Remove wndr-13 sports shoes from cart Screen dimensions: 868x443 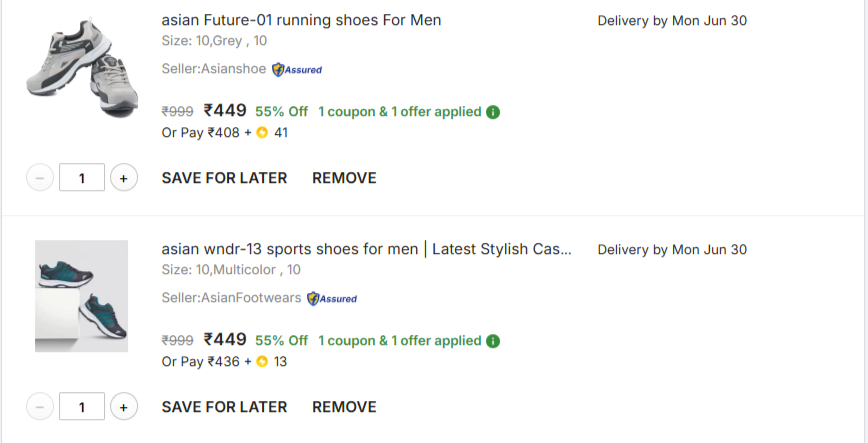coord(344,407)
